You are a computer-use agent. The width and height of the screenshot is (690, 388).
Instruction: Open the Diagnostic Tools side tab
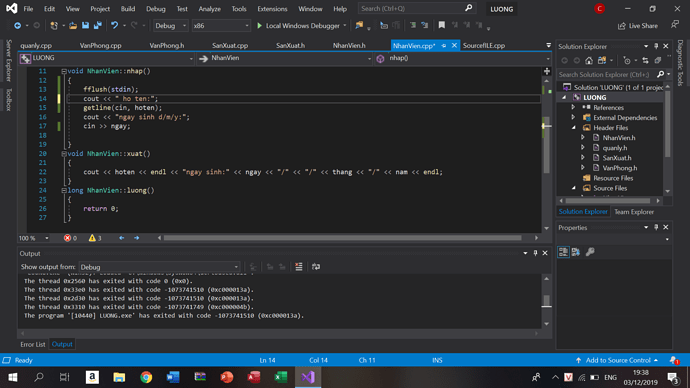coord(680,63)
